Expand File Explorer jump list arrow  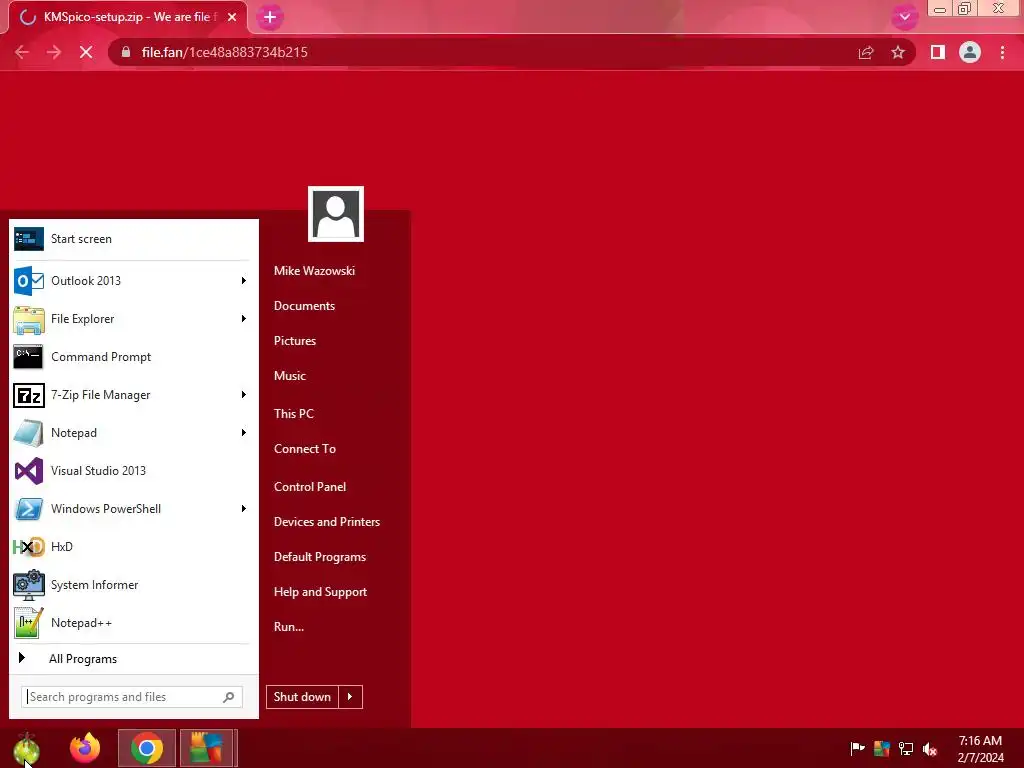(x=244, y=319)
